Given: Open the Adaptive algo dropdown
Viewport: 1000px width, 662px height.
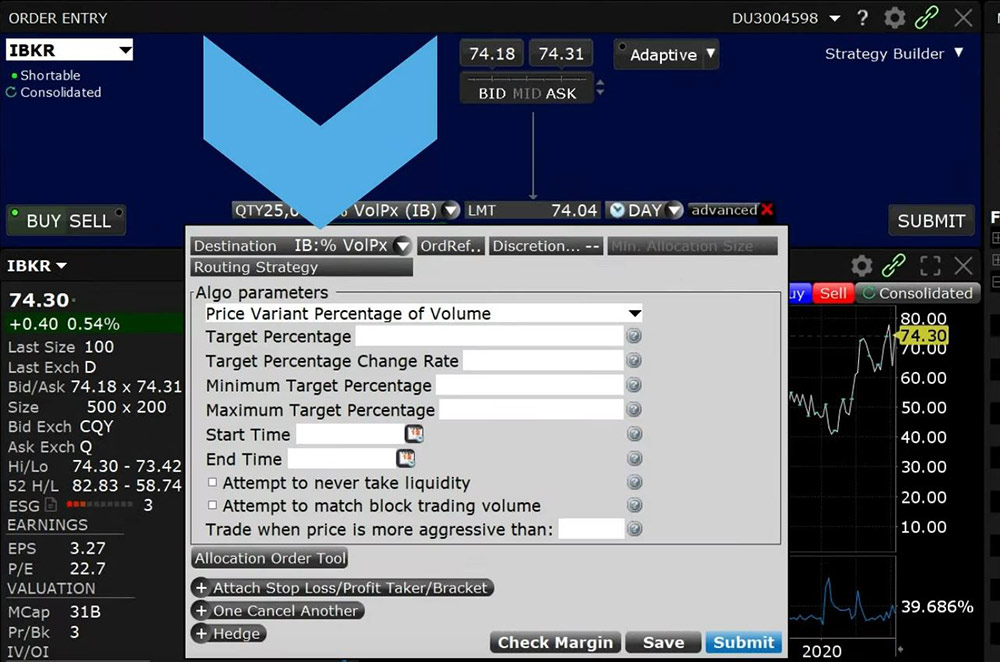Looking at the screenshot, I should pos(711,54).
